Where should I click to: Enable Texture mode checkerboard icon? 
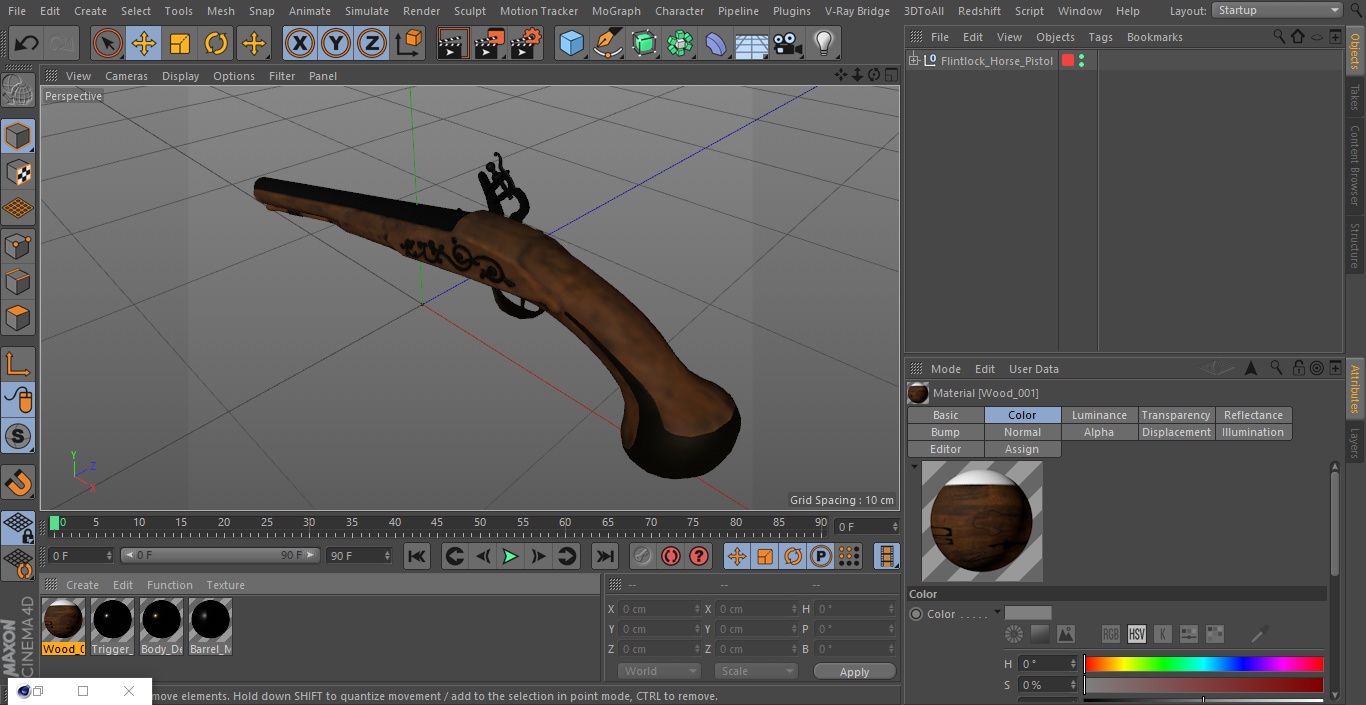click(x=18, y=172)
